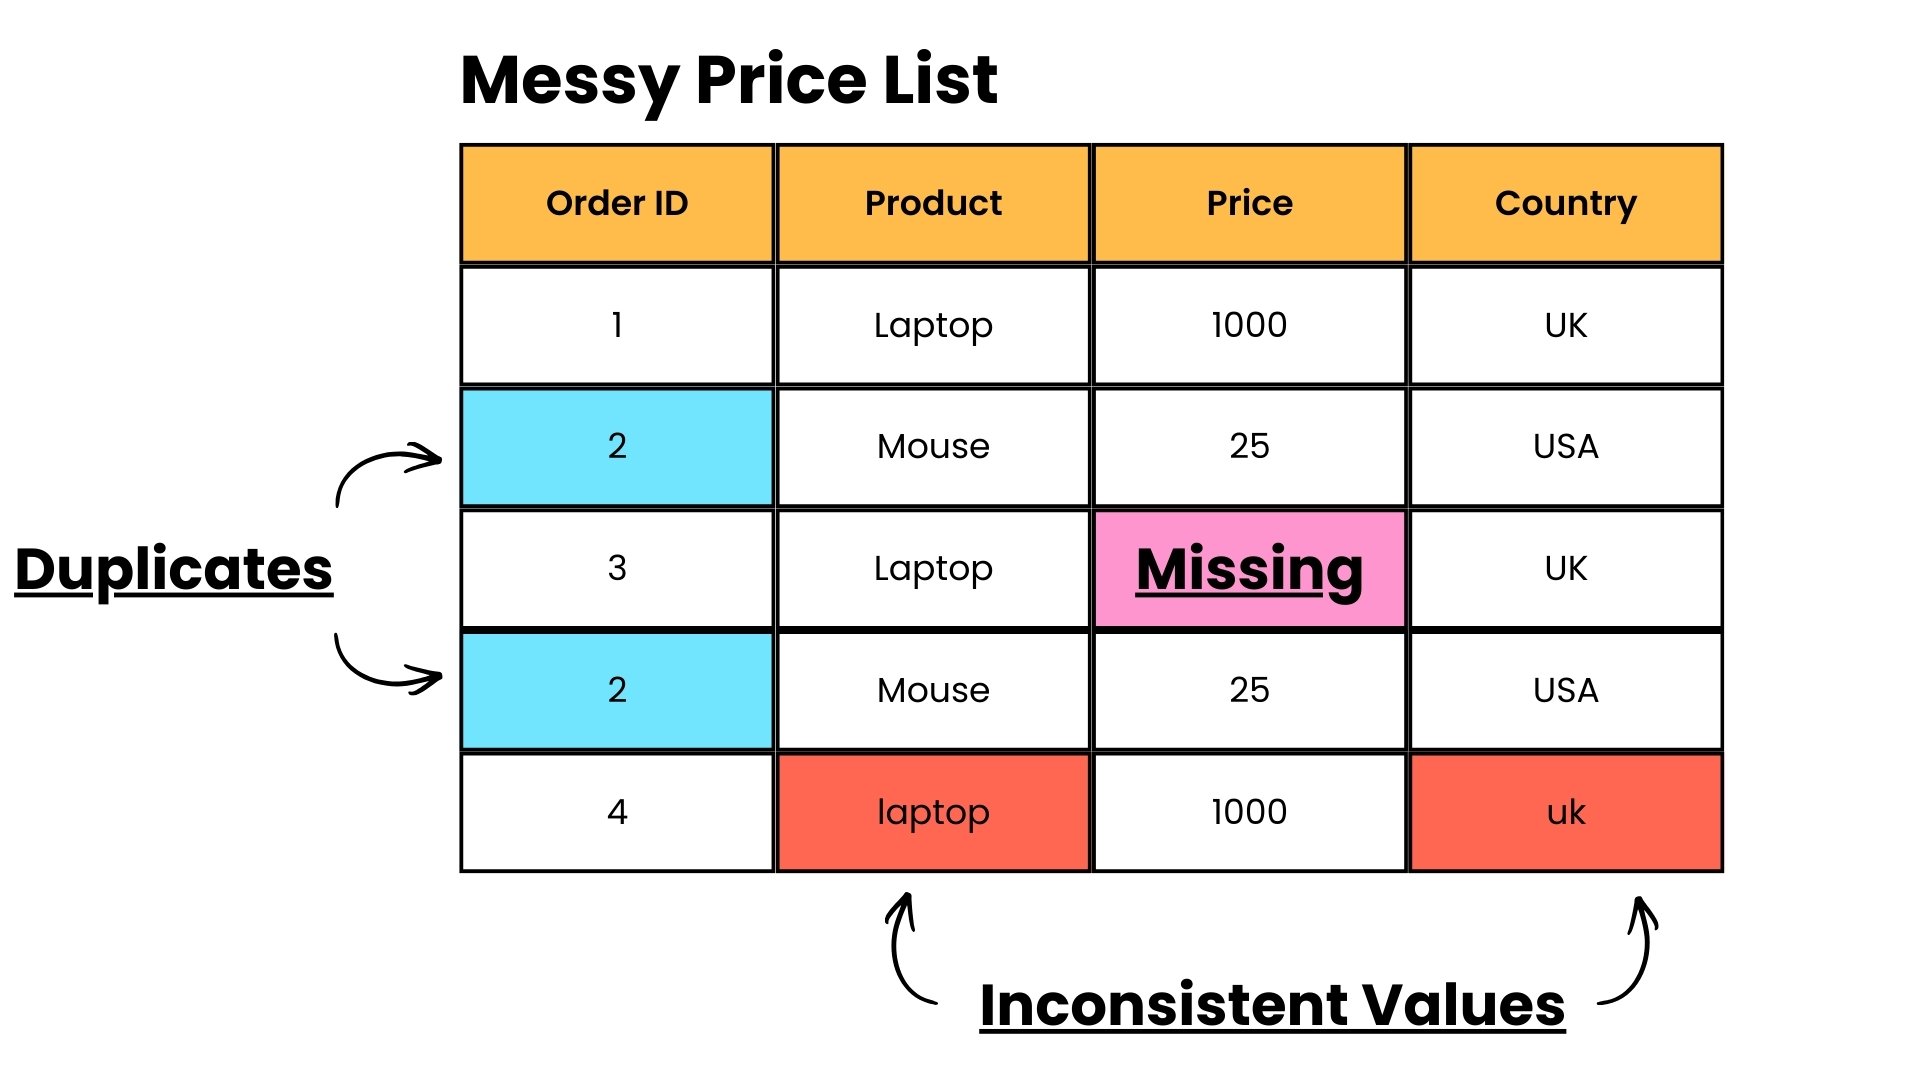Viewport: 1920px width, 1080px height.
Task: Select the Order ID 3 cell
Action: coord(617,569)
